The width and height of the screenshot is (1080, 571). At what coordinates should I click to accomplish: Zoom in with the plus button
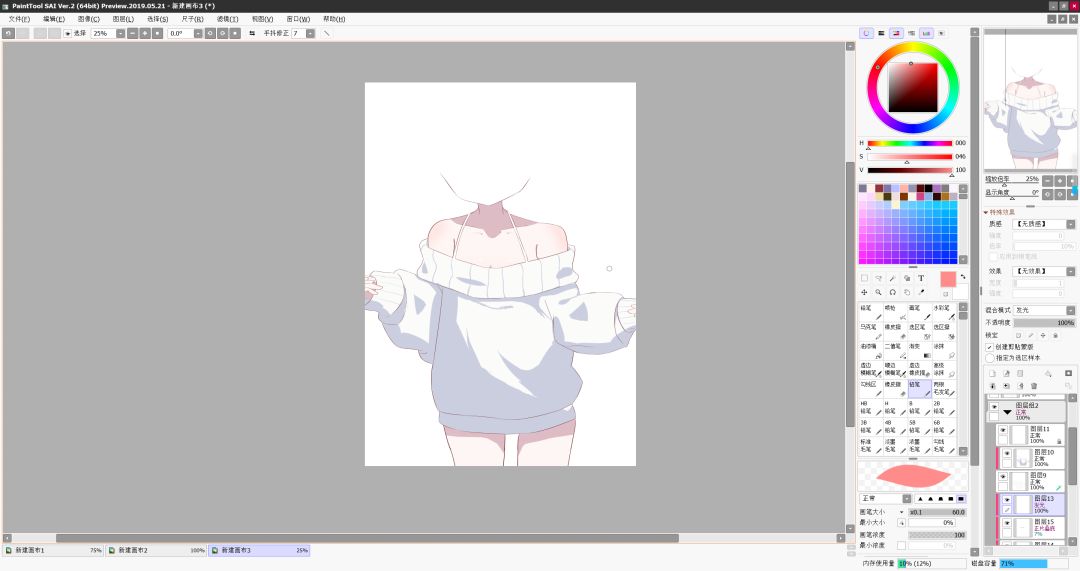click(x=145, y=33)
